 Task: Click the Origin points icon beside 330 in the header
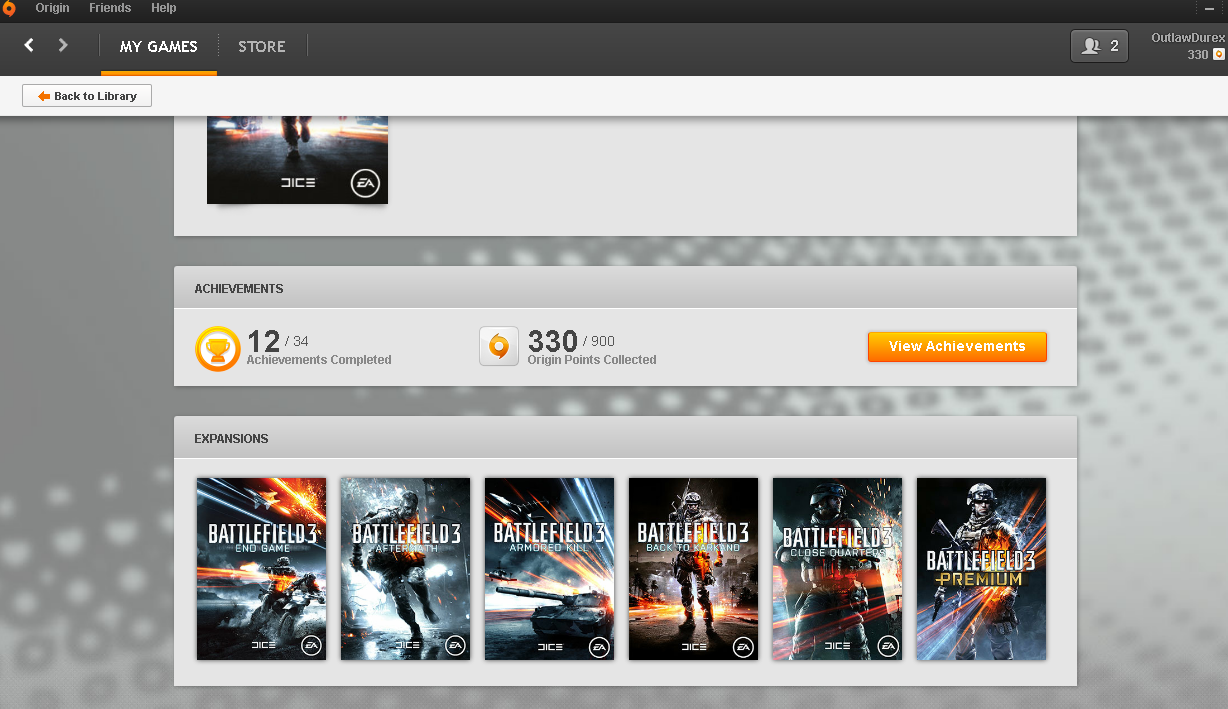coord(1219,55)
